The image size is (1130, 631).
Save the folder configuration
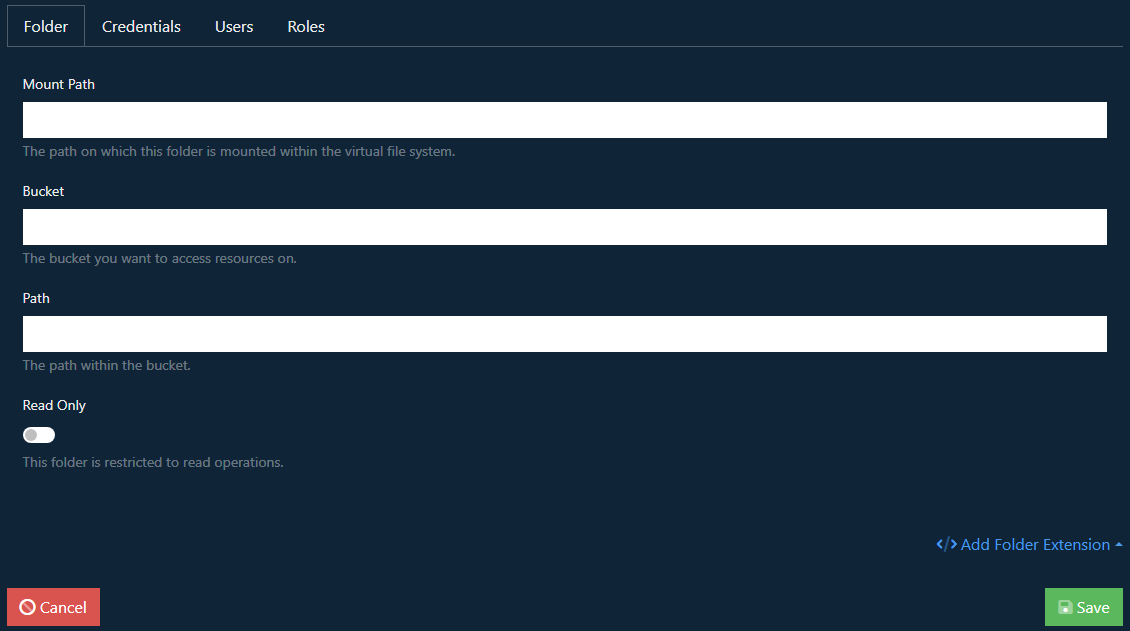click(x=1083, y=607)
